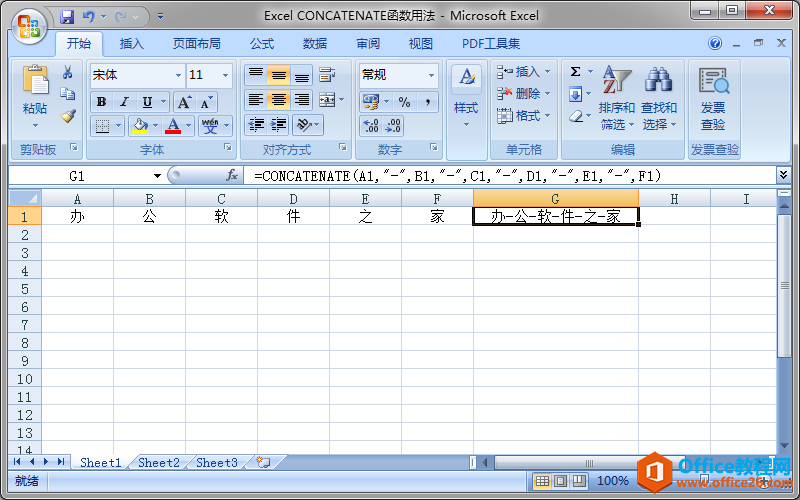Screen dimensions: 800x500
Task: Toggle bold formatting
Action: [102, 102]
